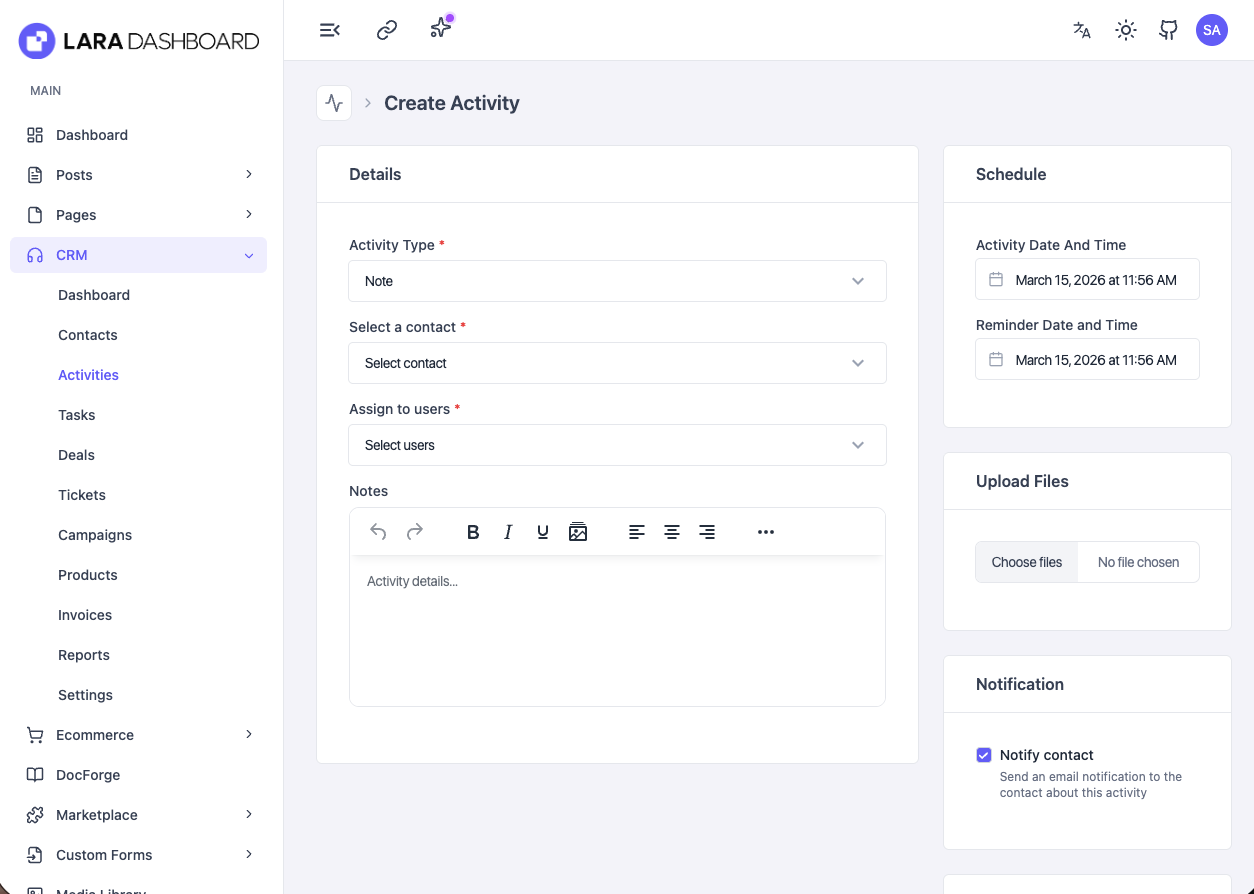Image resolution: width=1254 pixels, height=894 pixels.
Task: Open Tickets in CRM menu
Action: pos(82,495)
